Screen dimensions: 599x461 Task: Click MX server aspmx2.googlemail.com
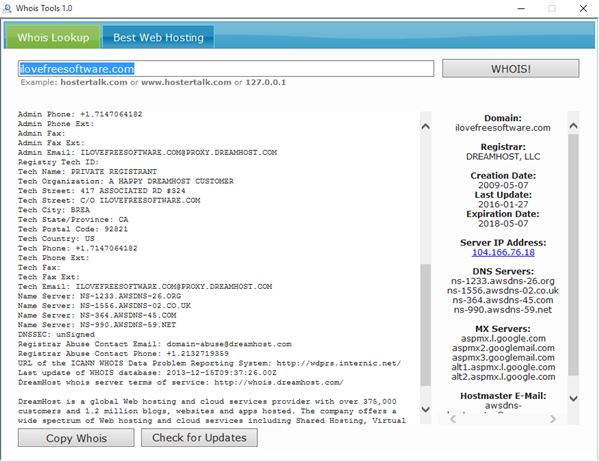pyautogui.click(x=503, y=348)
